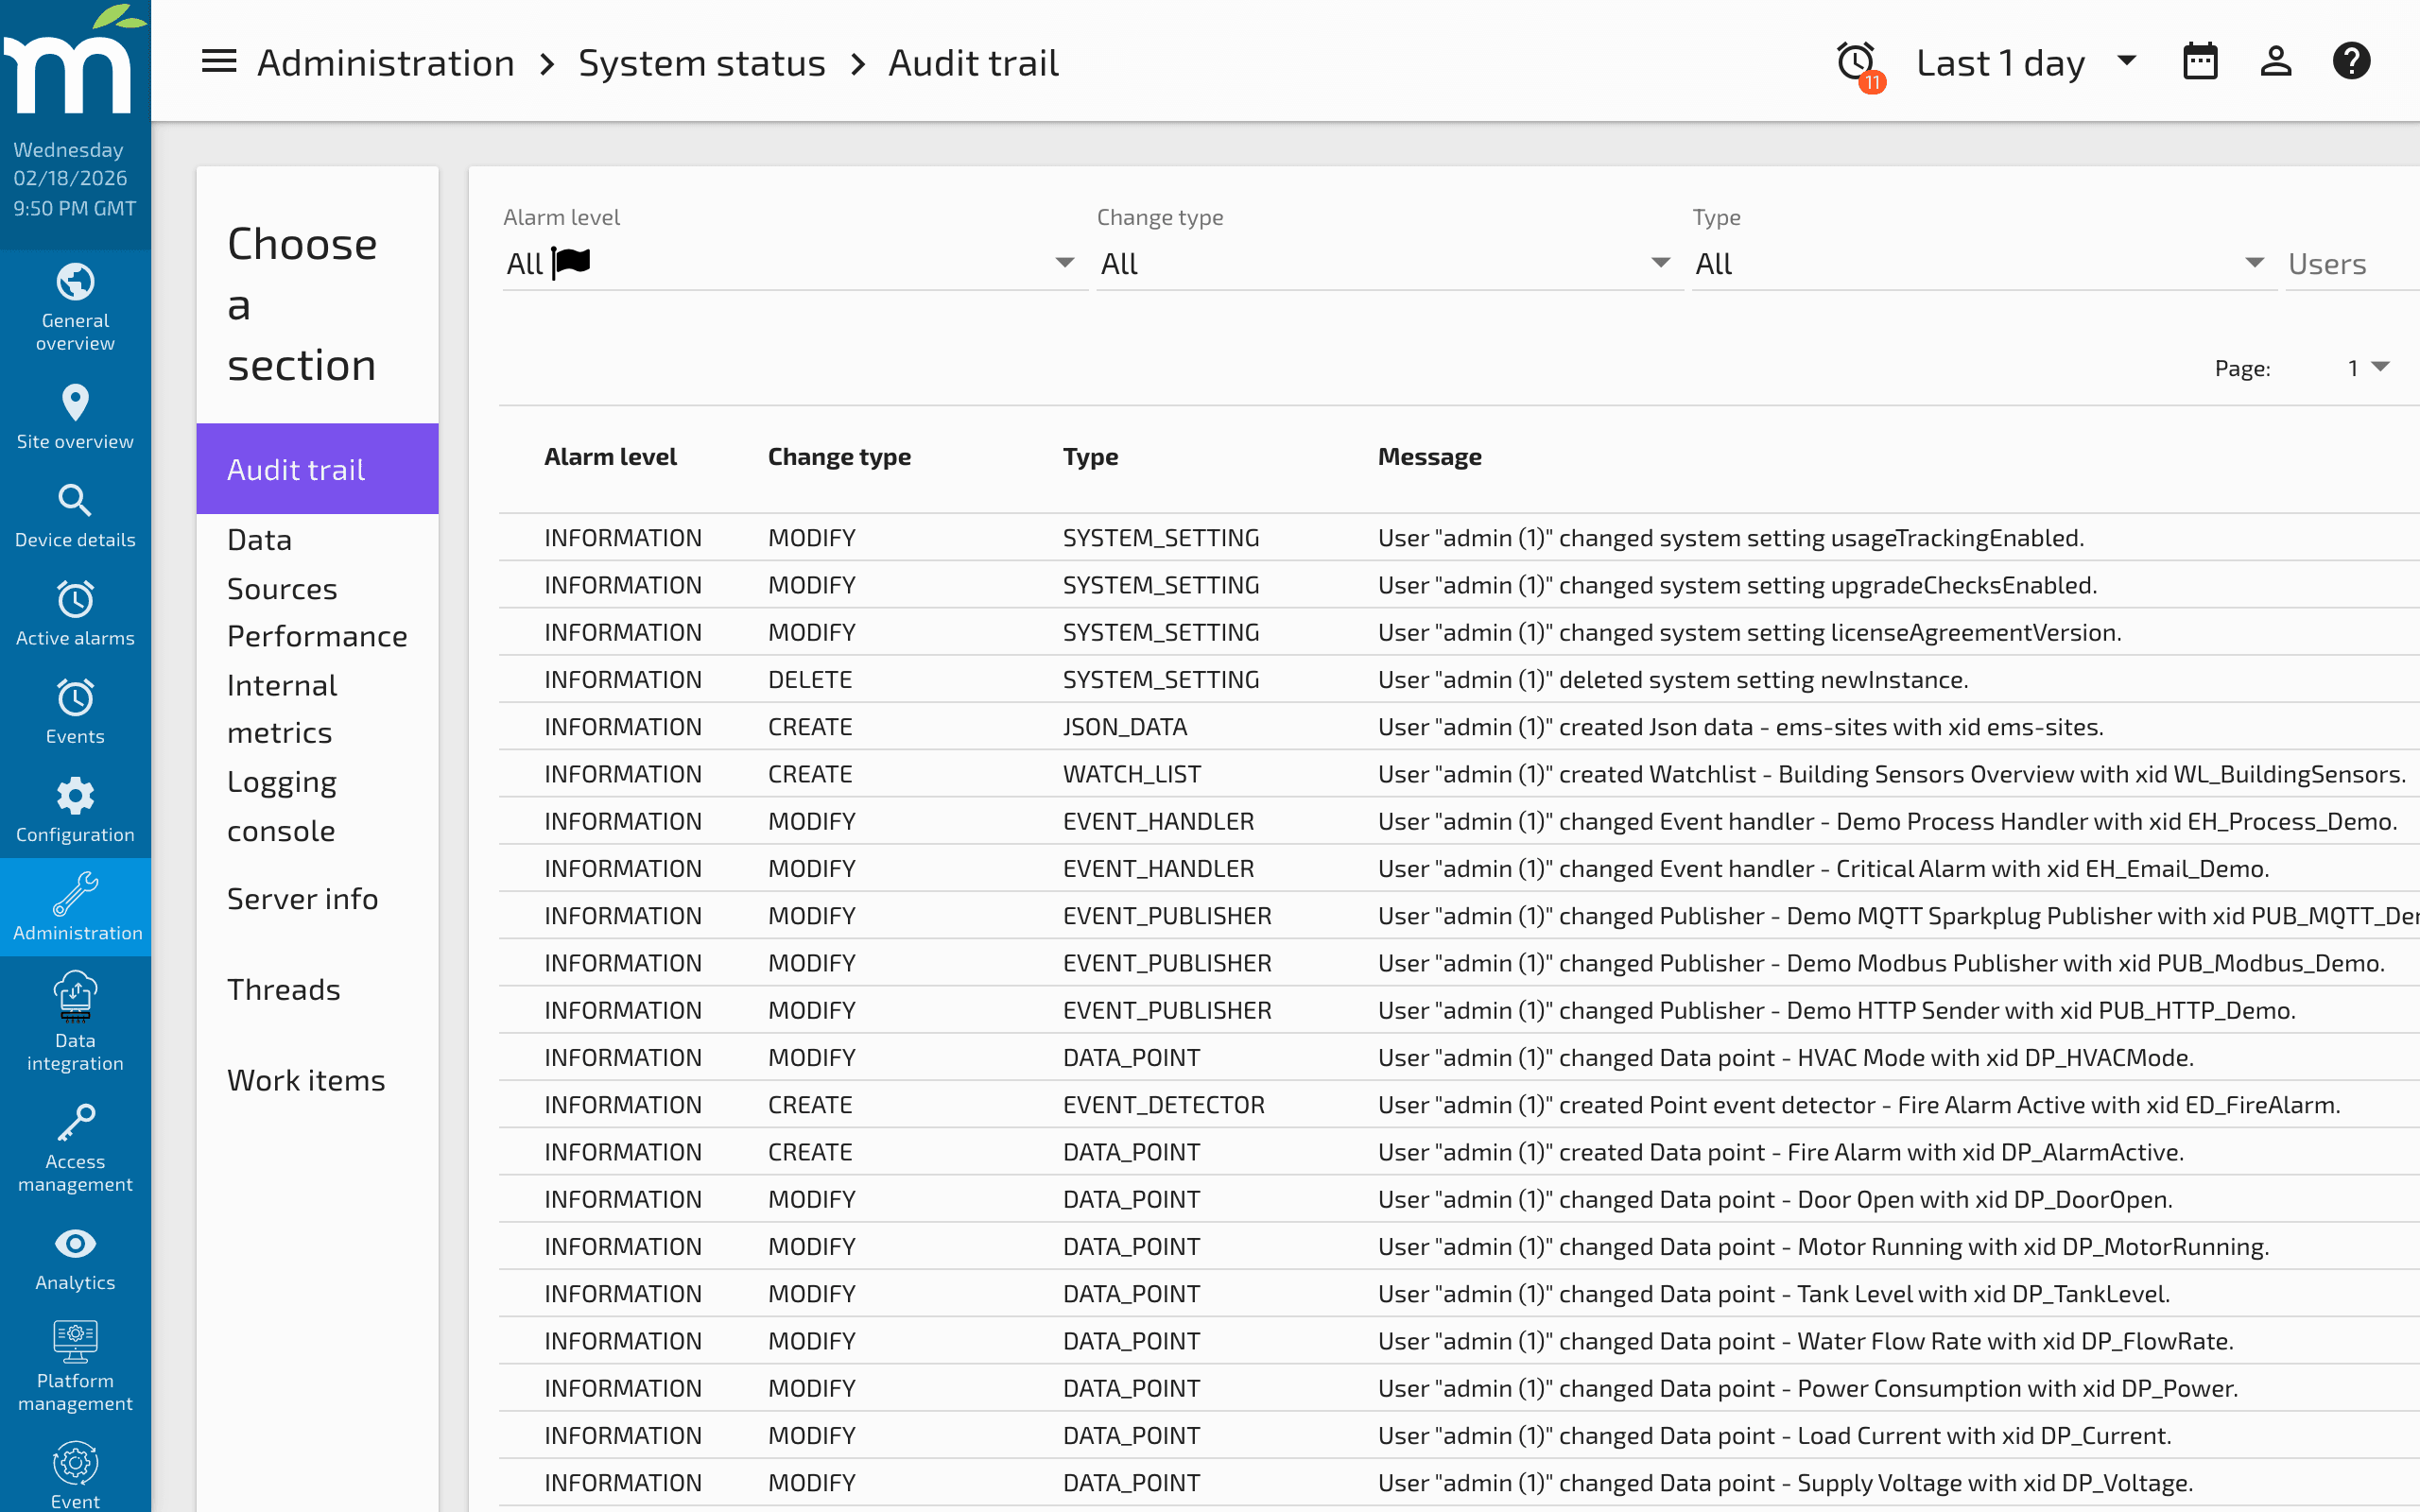The width and height of the screenshot is (2420, 1512).
Task: Open the Last 1 day time range dropdown
Action: pyautogui.click(x=2025, y=62)
